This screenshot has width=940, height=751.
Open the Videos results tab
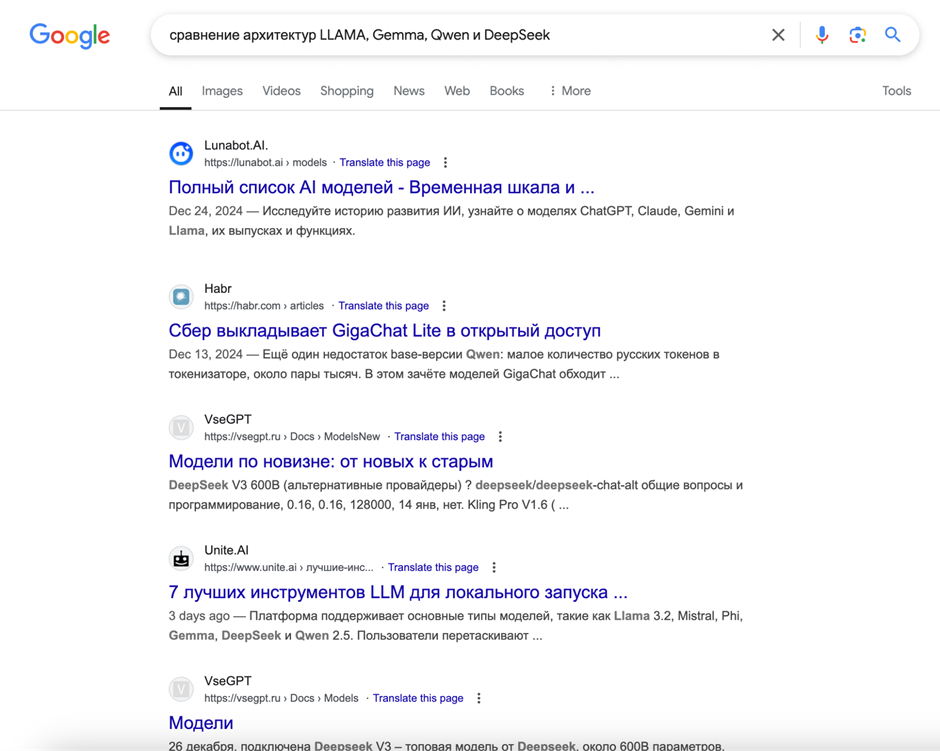click(x=281, y=91)
